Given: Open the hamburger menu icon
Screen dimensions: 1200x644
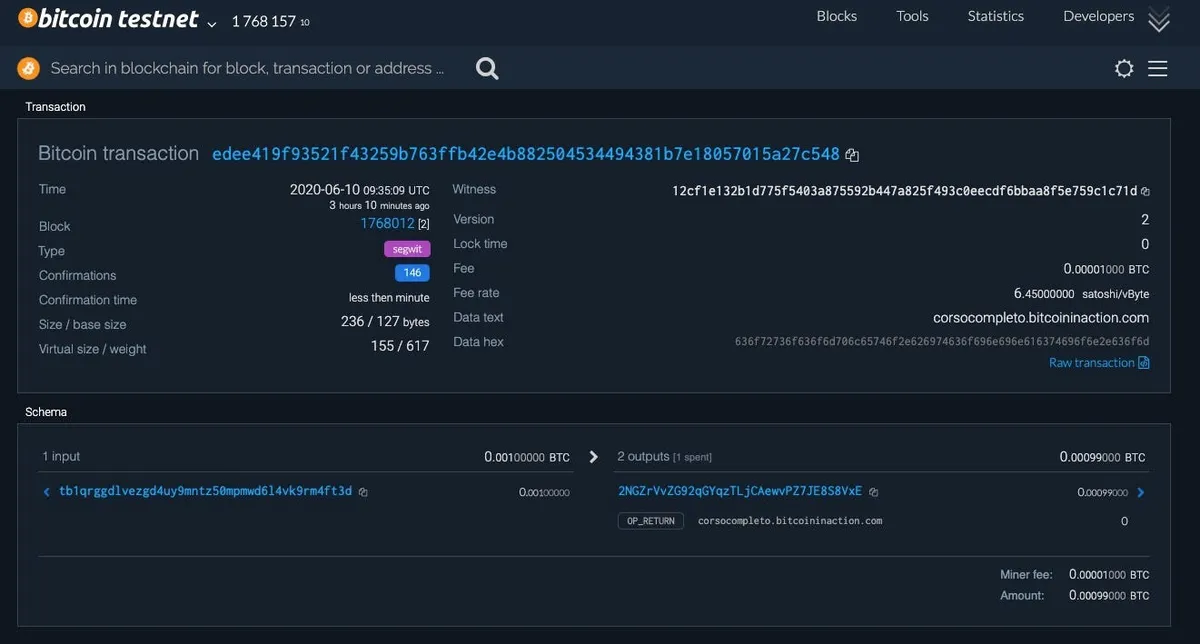Looking at the screenshot, I should pos(1158,68).
